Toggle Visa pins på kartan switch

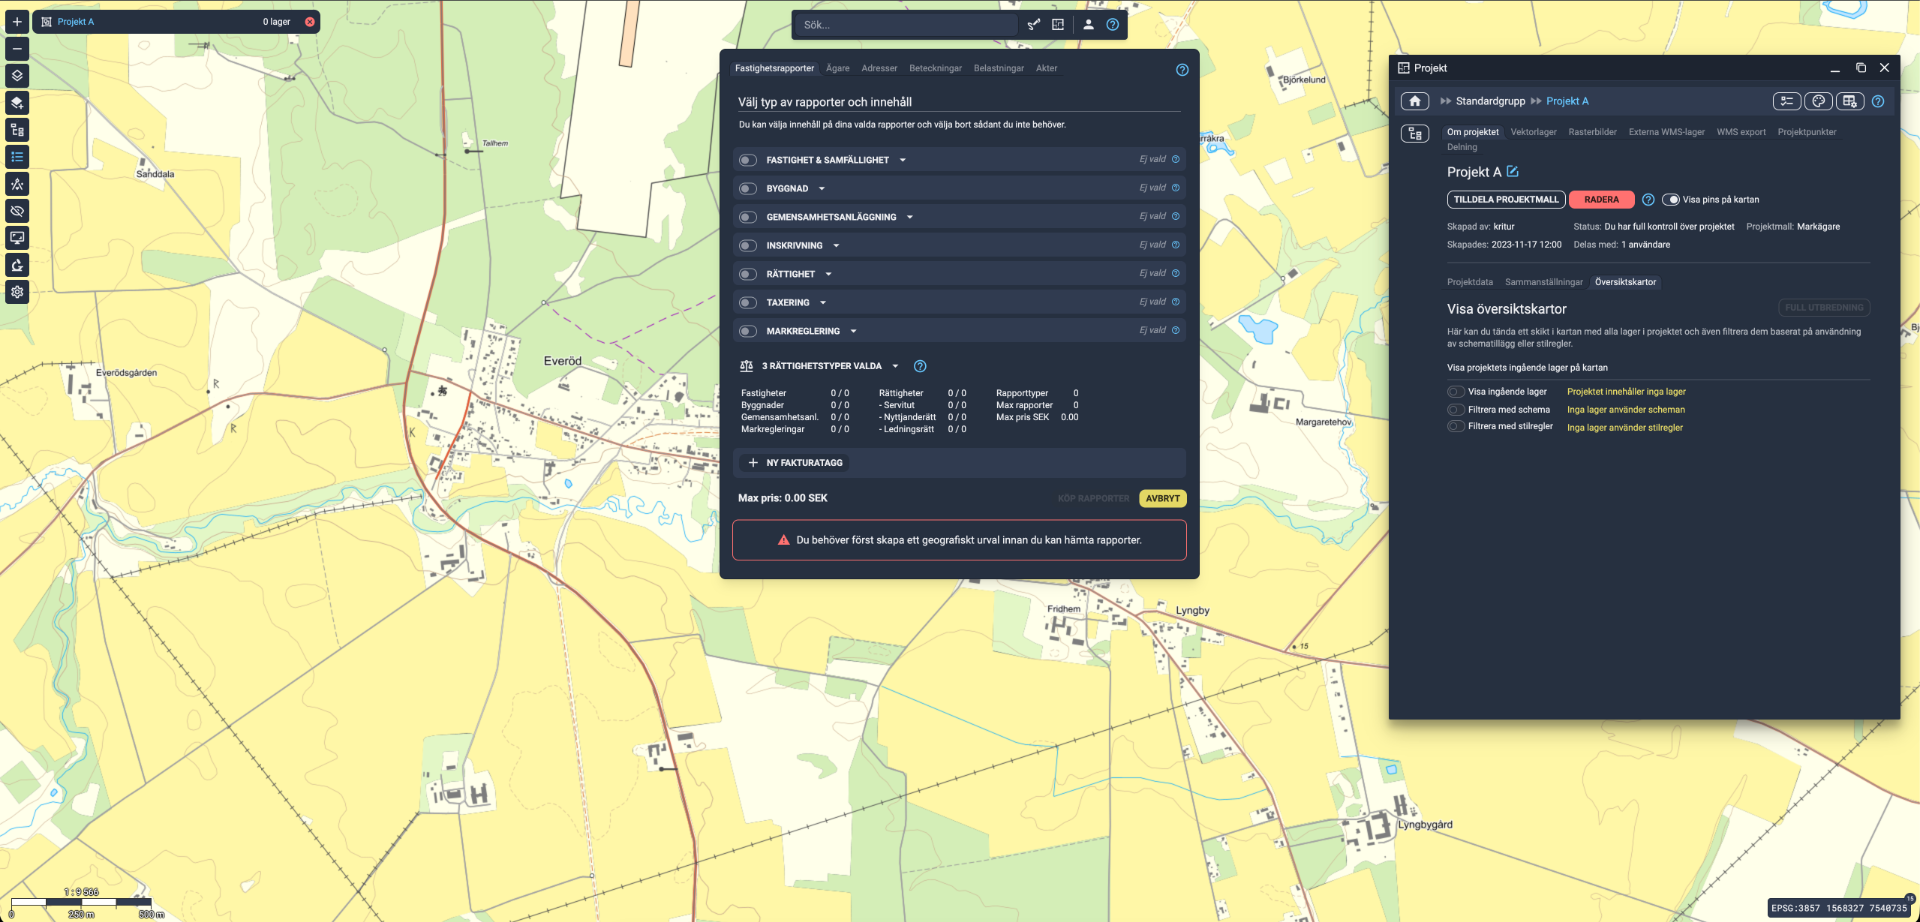pos(1670,200)
